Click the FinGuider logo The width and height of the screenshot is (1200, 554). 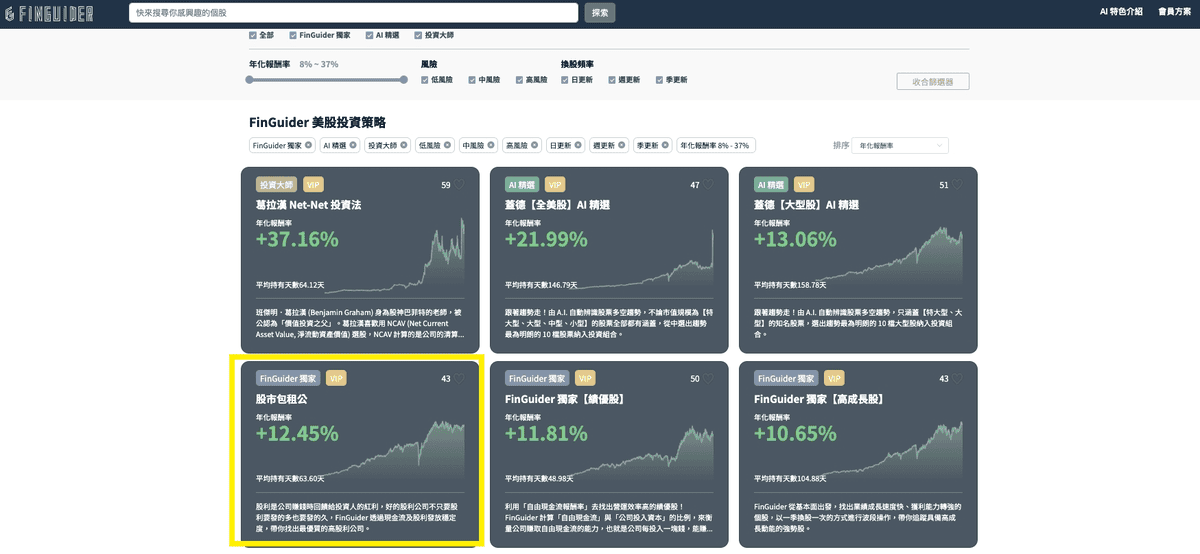[50, 13]
